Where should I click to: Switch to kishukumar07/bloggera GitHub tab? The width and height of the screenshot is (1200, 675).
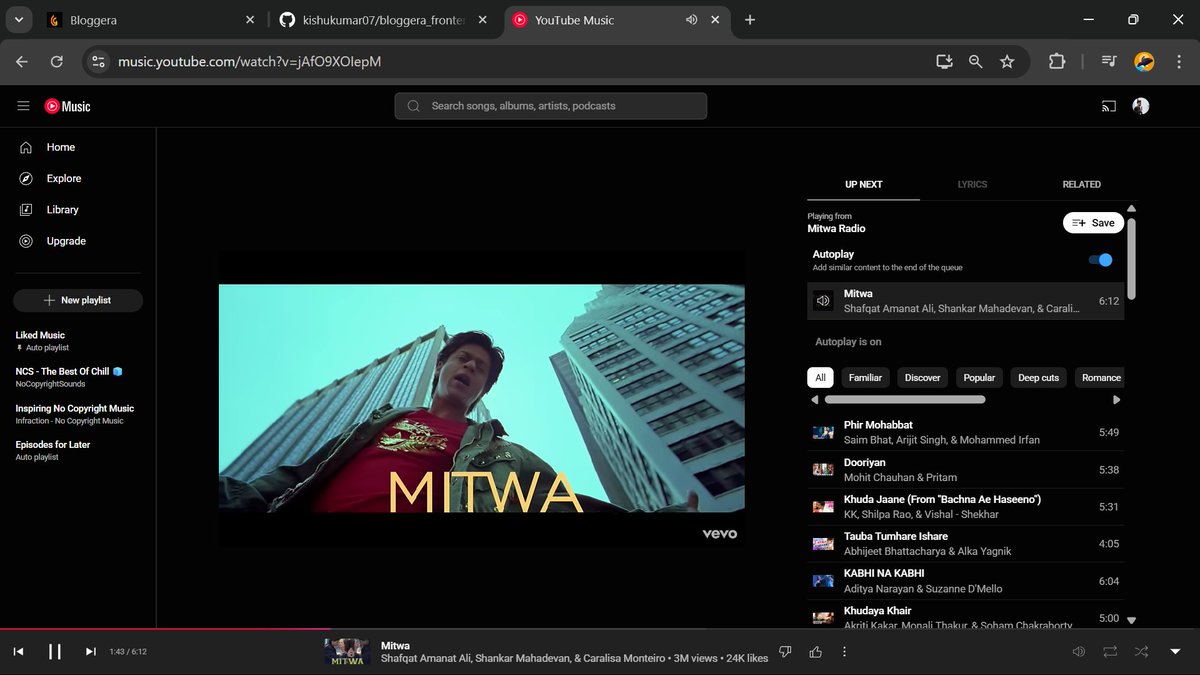(x=384, y=20)
